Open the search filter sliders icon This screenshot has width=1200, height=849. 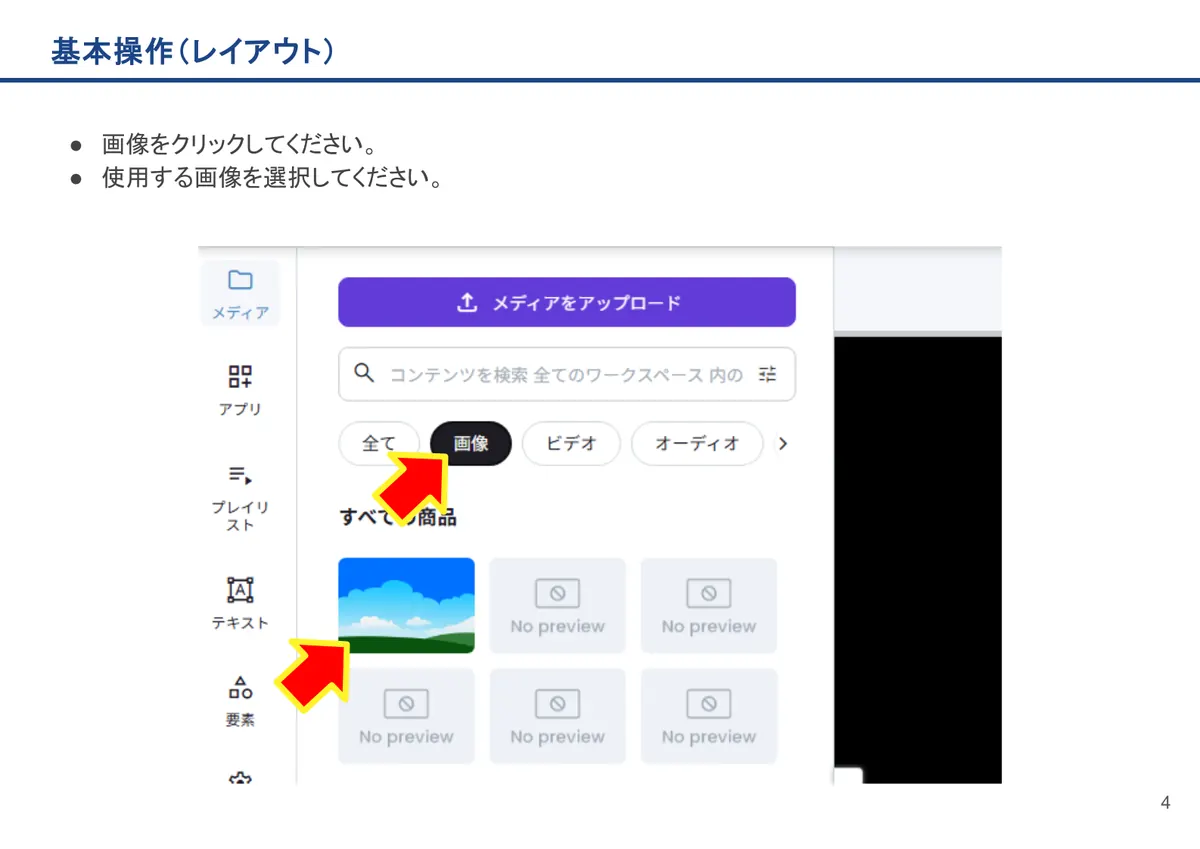pos(768,374)
